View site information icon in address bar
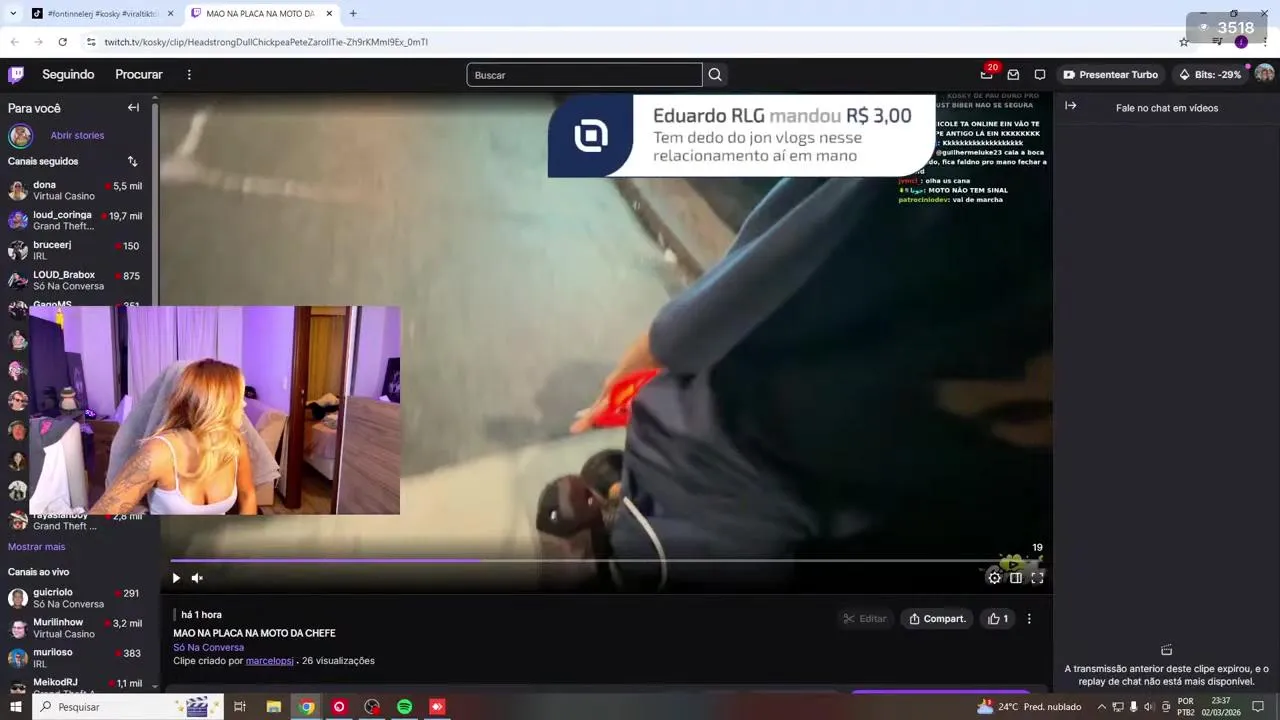1280x720 pixels. (91, 42)
